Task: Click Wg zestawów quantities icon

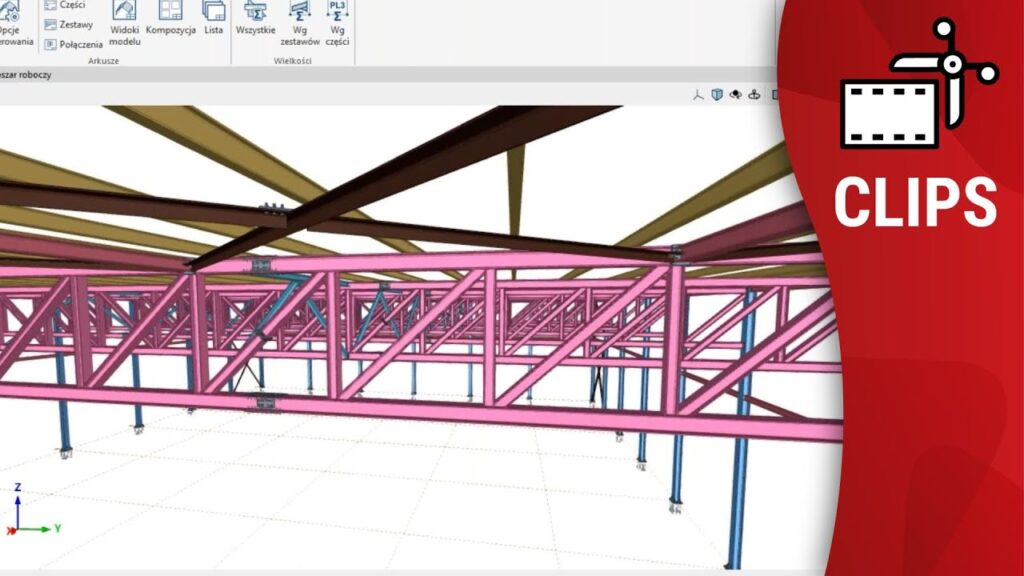Action: click(x=299, y=22)
